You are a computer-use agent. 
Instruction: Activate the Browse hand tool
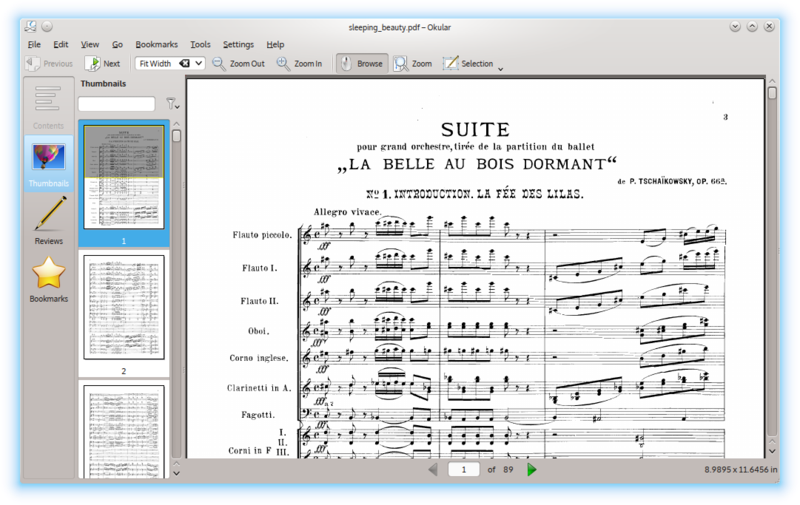click(x=362, y=64)
